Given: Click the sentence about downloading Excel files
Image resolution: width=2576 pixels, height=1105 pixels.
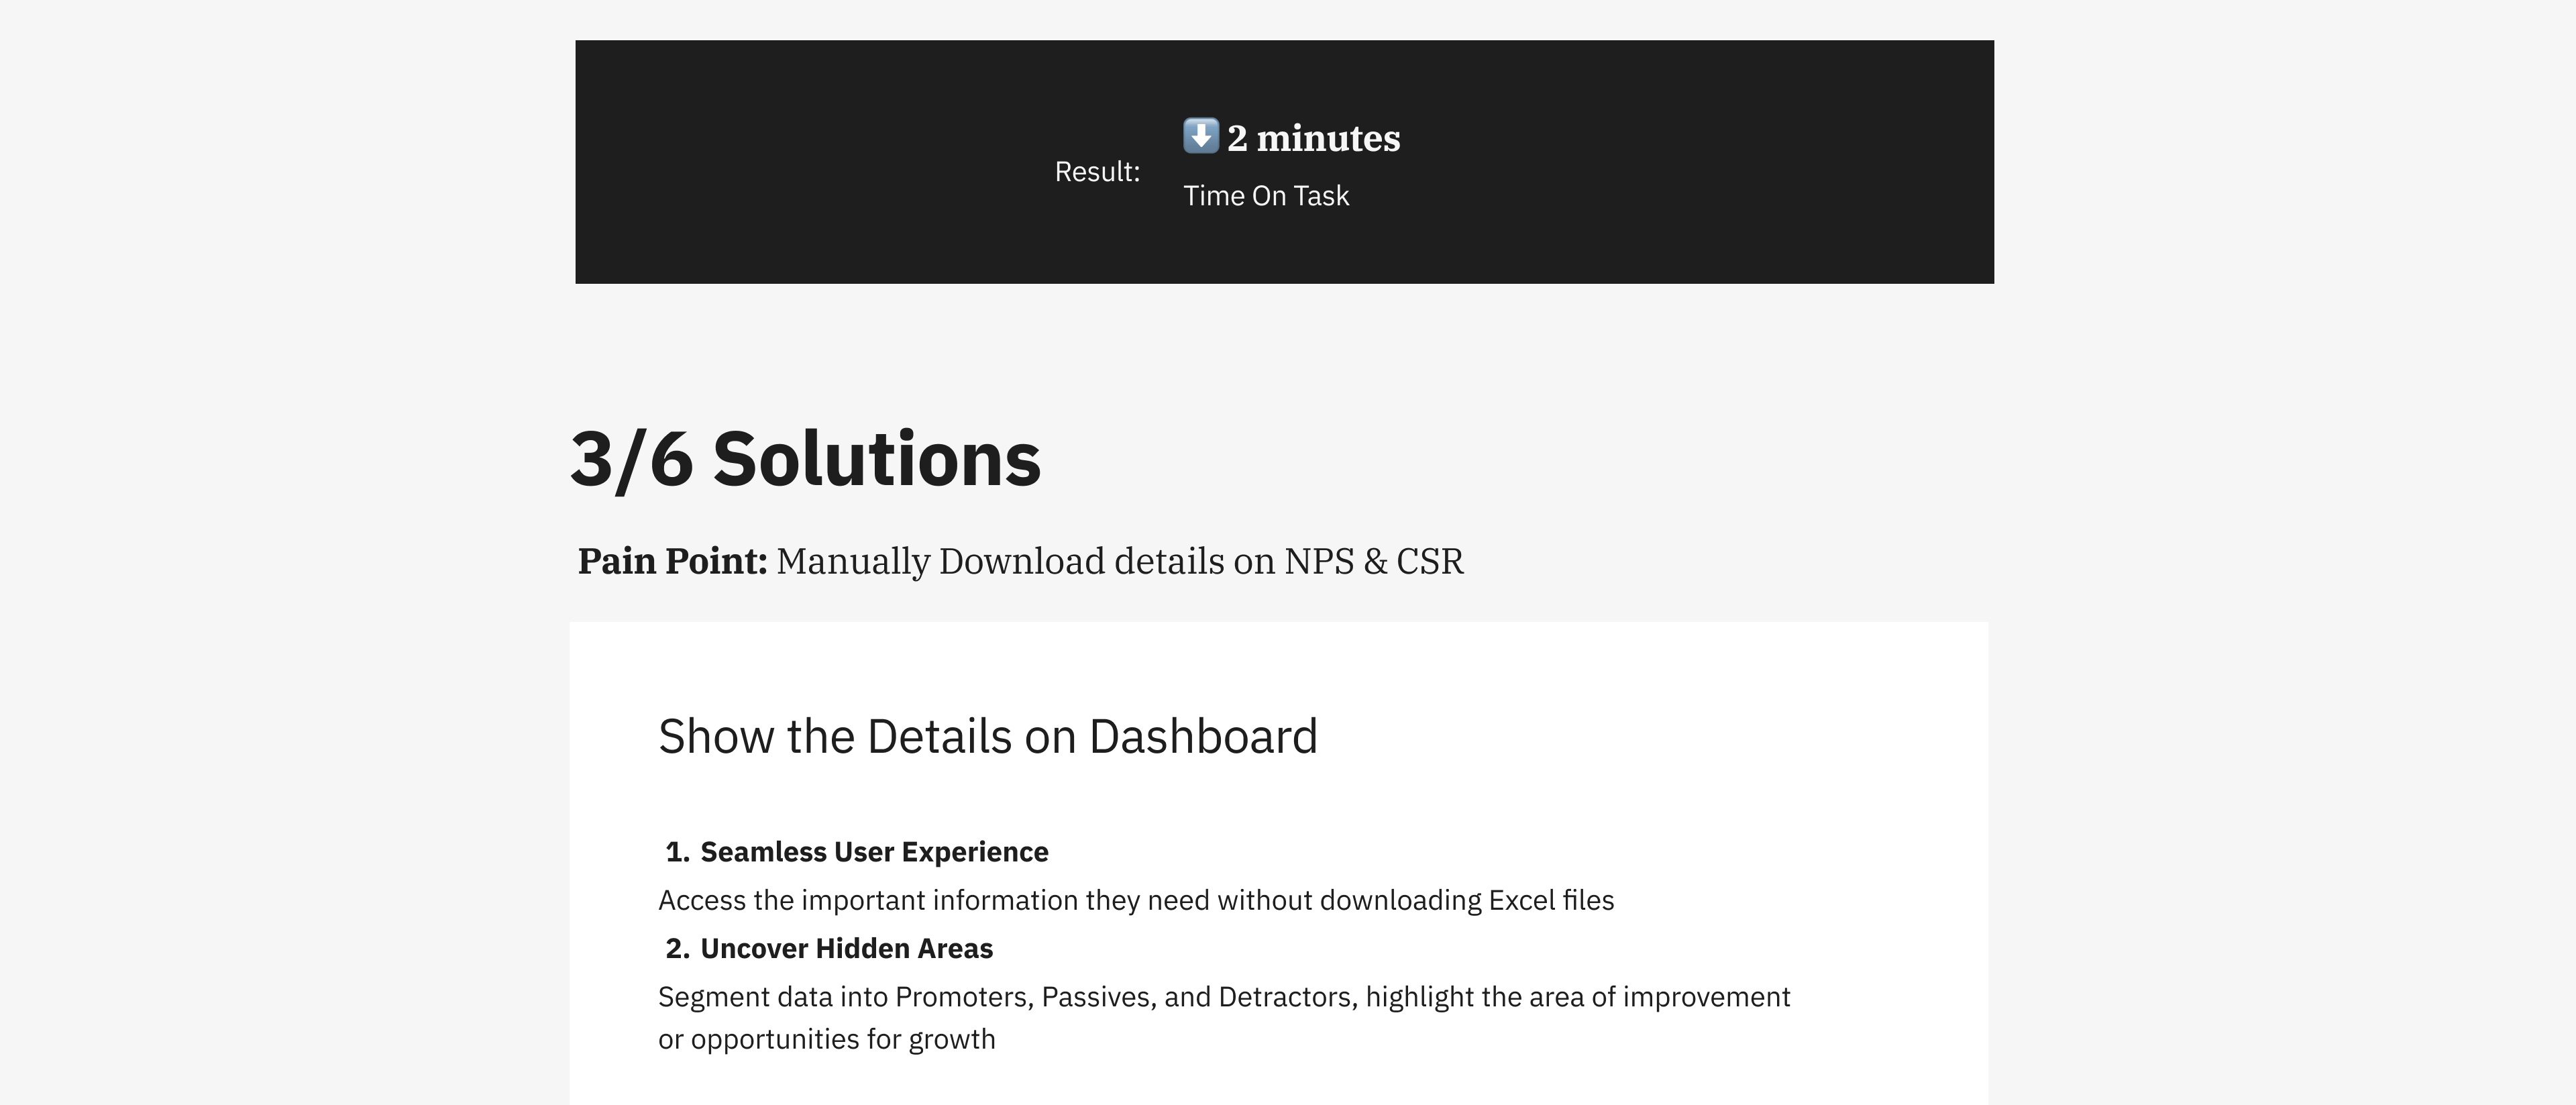Looking at the screenshot, I should pos(1136,900).
